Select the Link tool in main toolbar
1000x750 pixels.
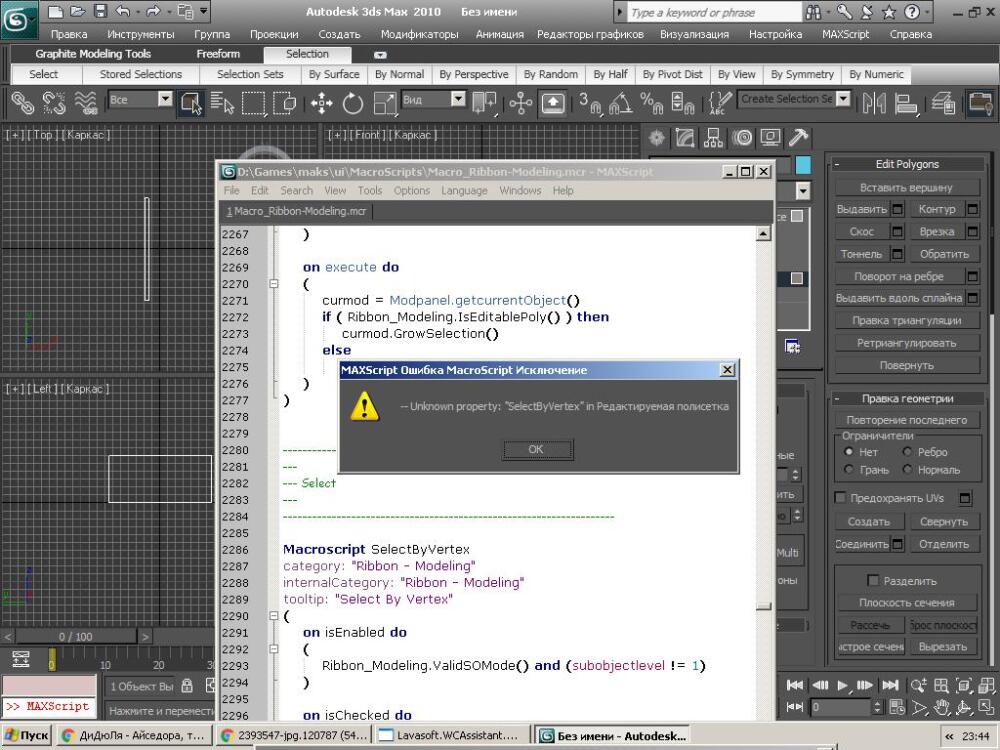tap(22, 102)
